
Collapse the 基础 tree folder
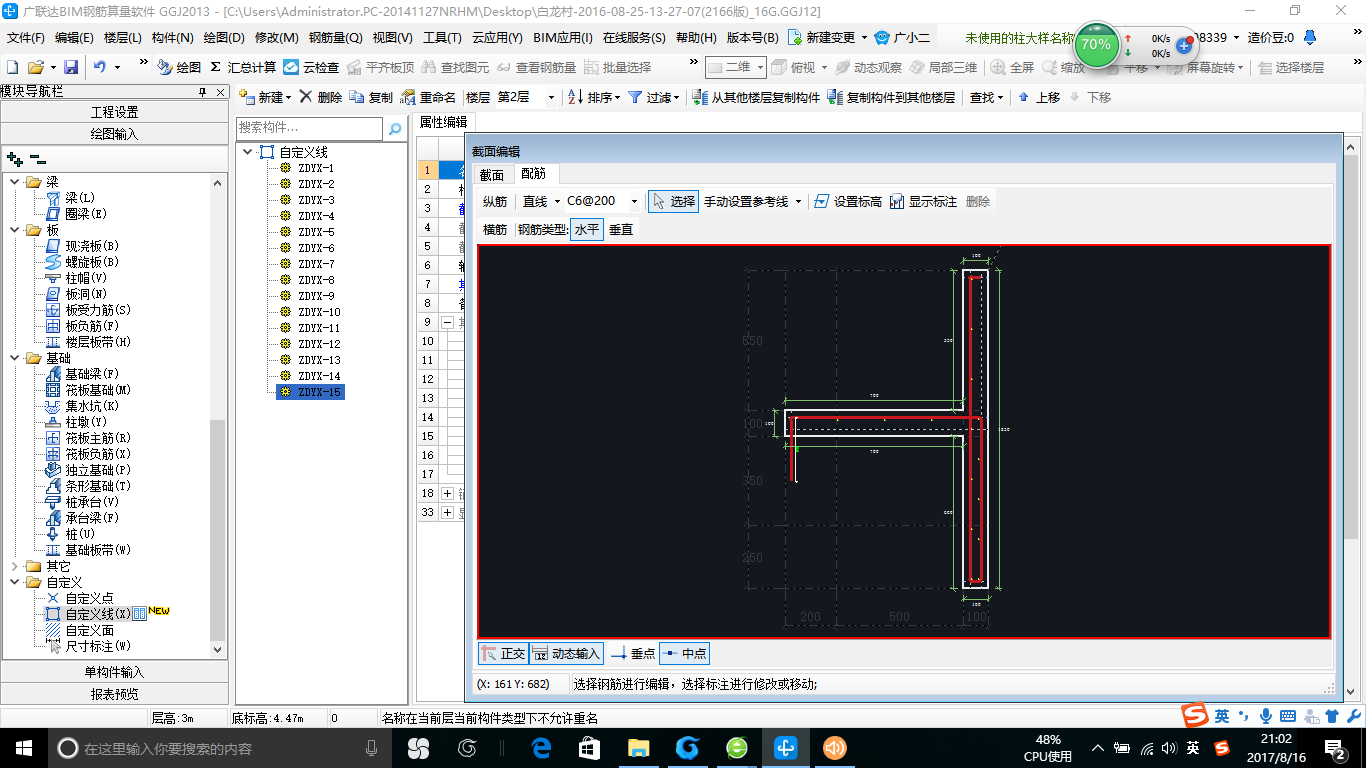(15, 358)
